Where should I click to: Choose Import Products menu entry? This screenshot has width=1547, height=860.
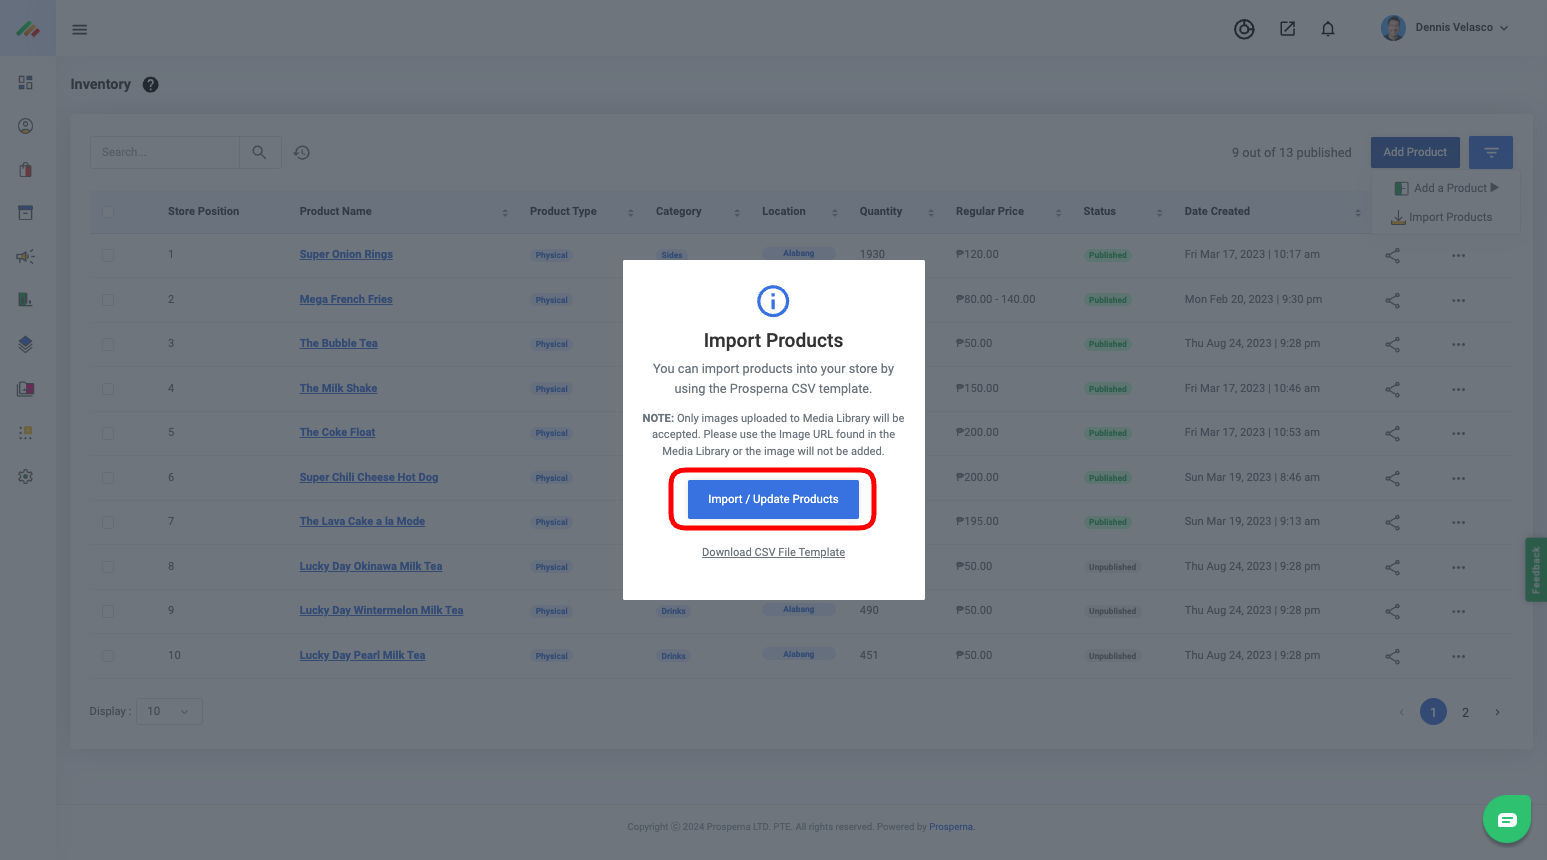pyautogui.click(x=1448, y=217)
